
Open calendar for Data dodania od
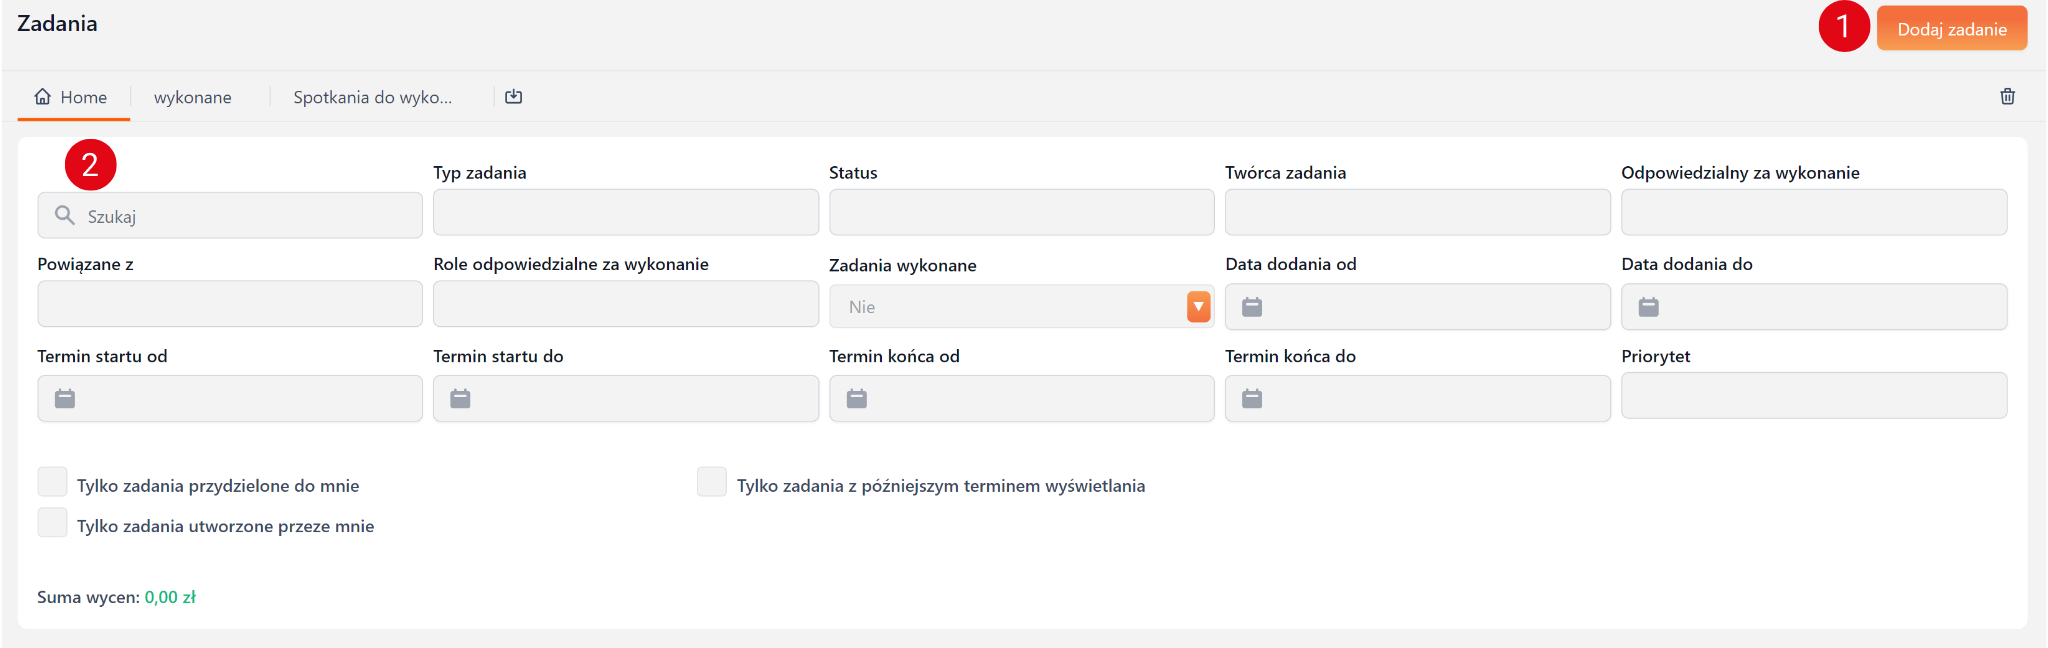[x=1252, y=307]
